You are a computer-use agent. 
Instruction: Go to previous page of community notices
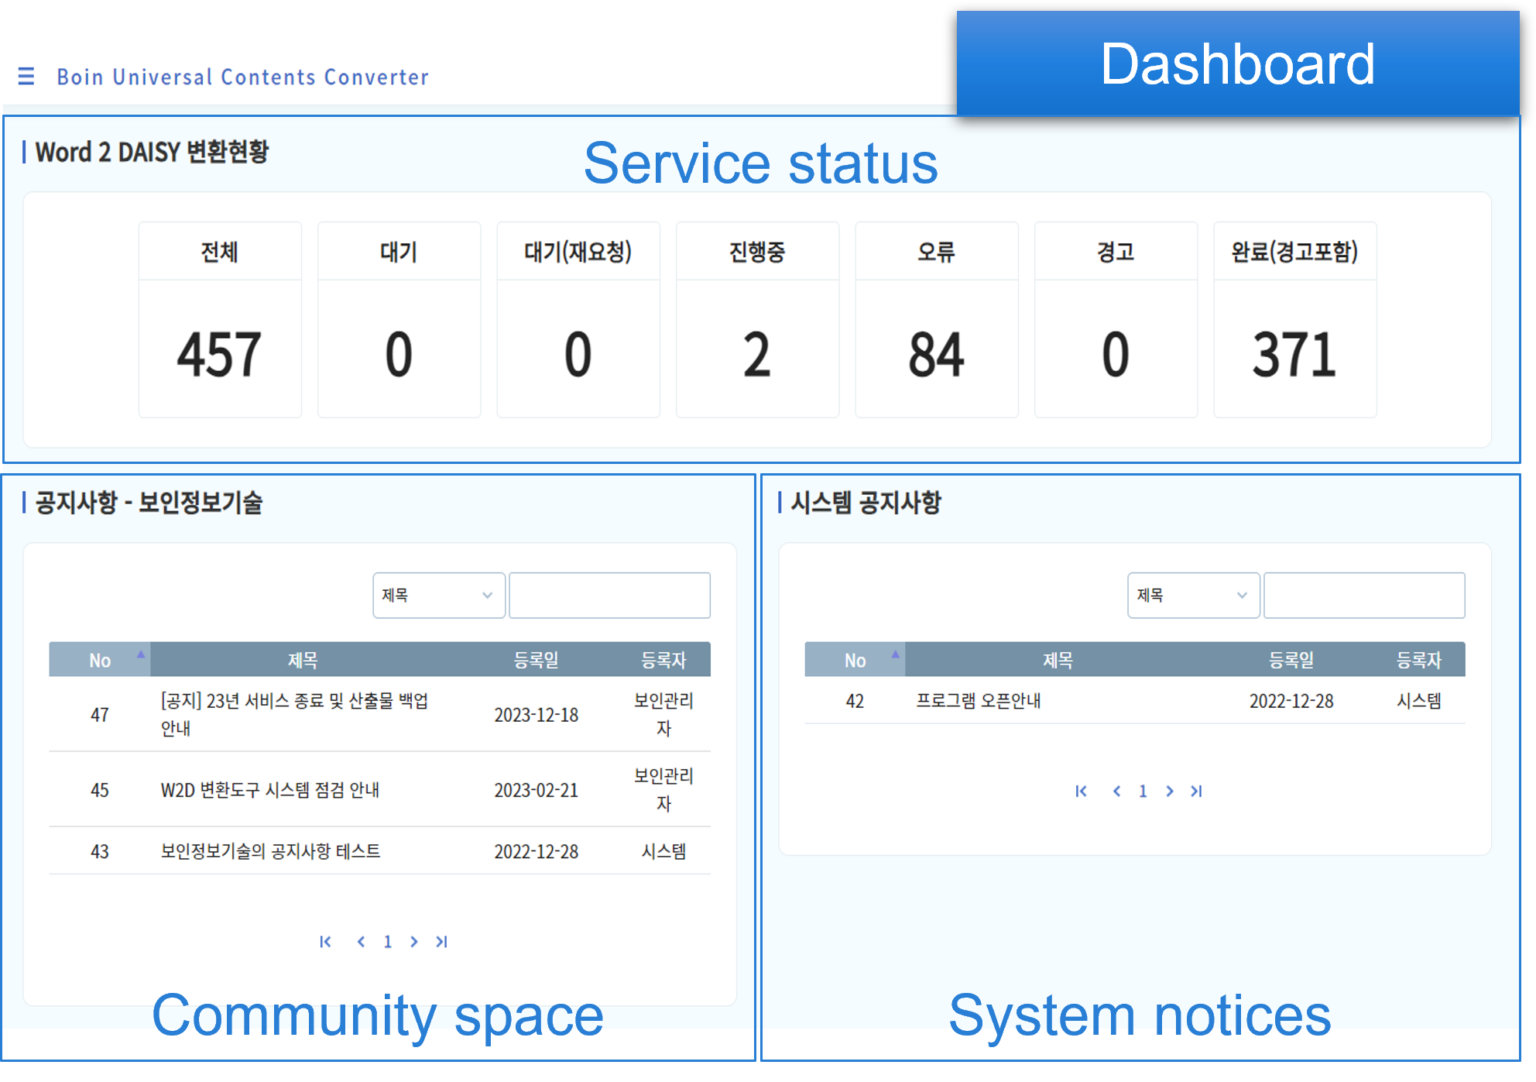coord(360,941)
